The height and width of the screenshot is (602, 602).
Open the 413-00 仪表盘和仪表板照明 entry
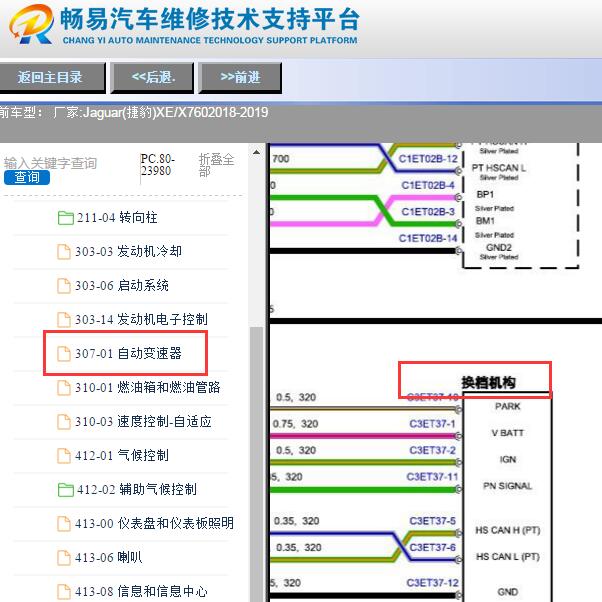154,523
